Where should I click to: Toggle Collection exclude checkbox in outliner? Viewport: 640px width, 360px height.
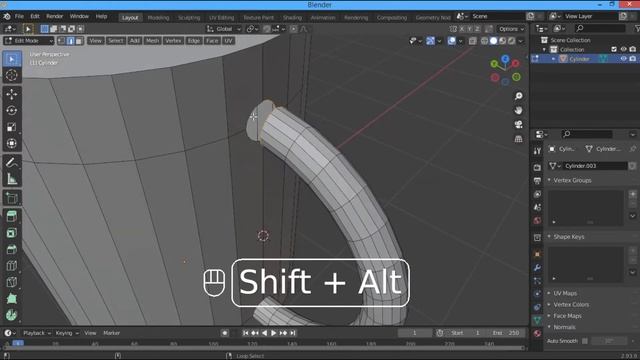tap(614, 49)
